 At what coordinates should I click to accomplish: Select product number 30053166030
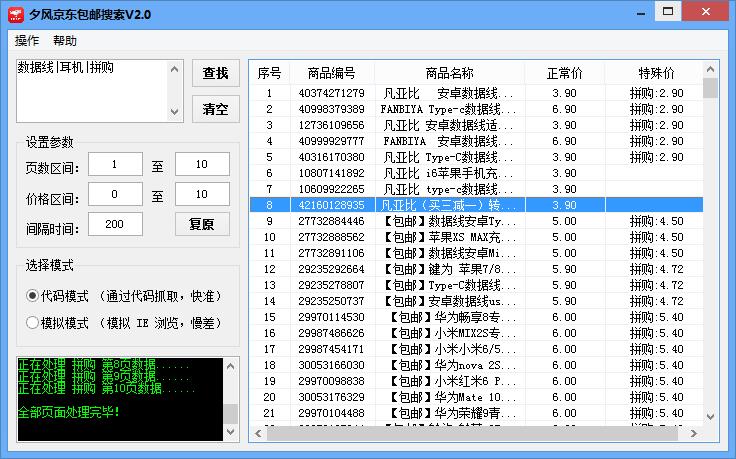pyautogui.click(x=331, y=365)
